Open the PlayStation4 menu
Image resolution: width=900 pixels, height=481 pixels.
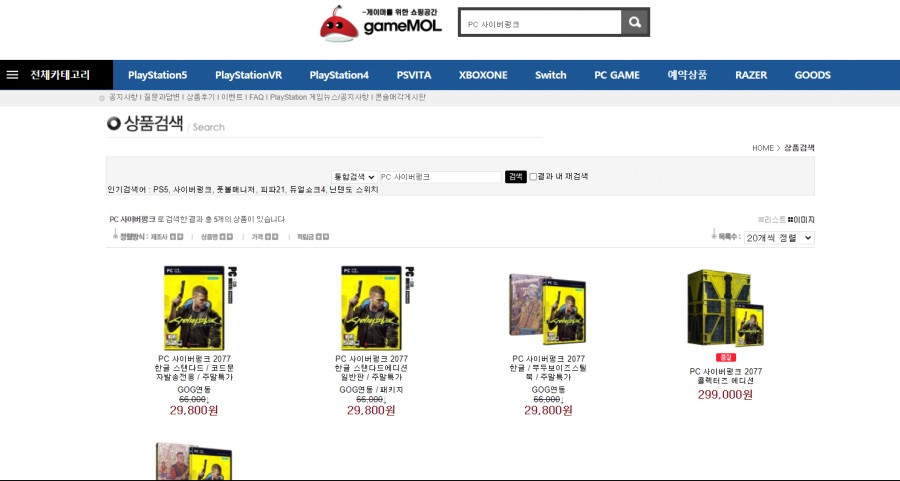coord(339,75)
